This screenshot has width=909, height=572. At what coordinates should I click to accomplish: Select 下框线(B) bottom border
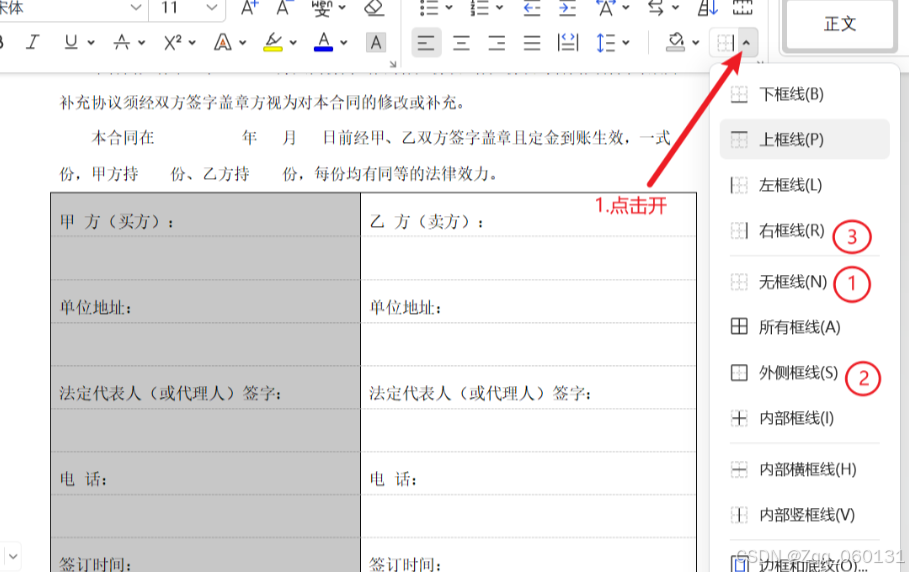point(804,94)
